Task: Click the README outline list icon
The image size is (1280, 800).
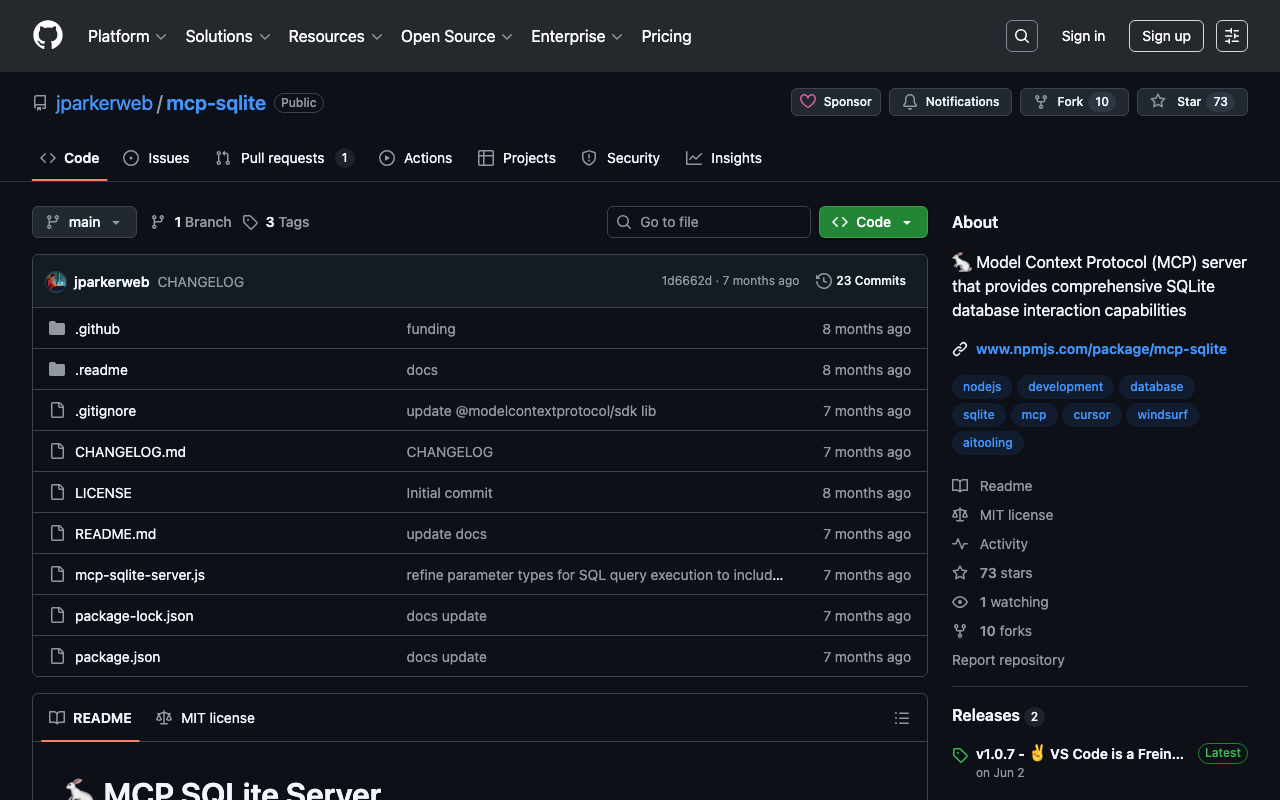Action: tap(901, 718)
